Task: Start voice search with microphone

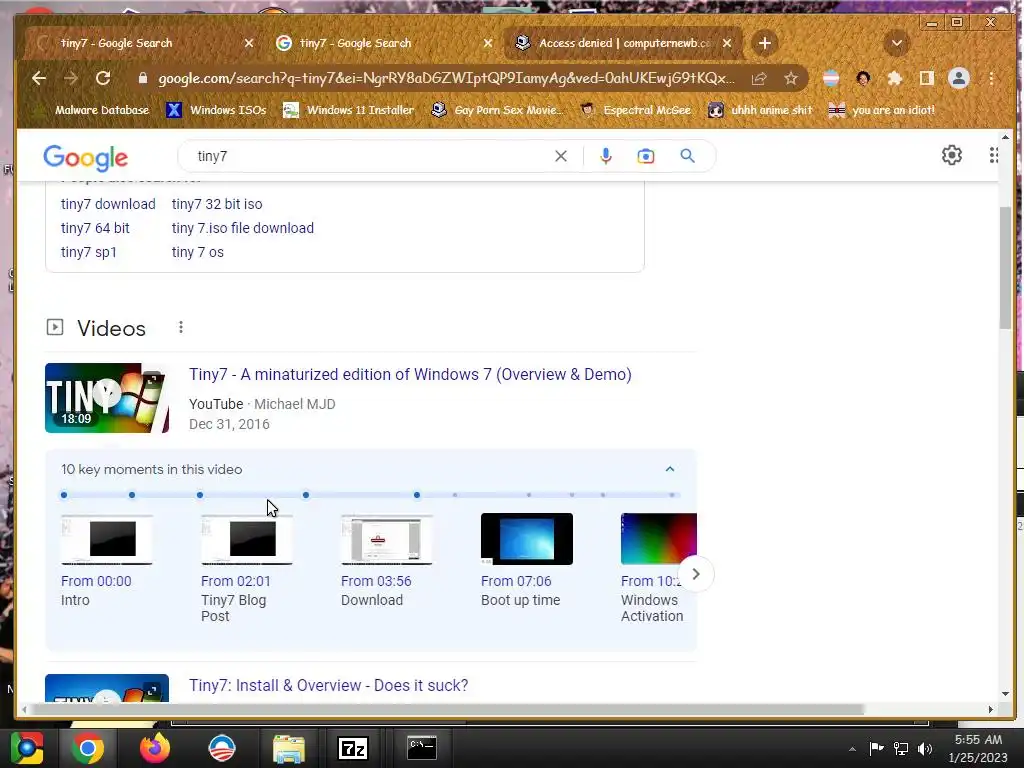Action: pos(605,156)
